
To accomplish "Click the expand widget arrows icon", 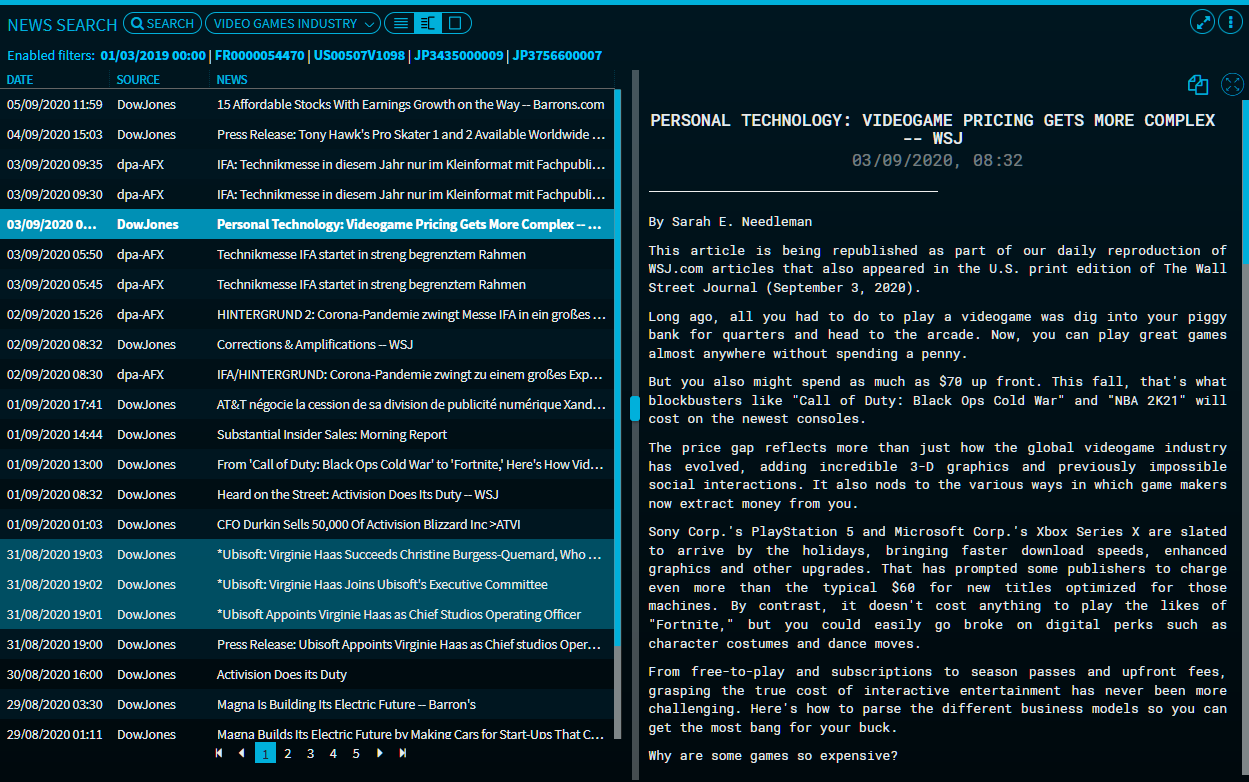I will 1202,22.
